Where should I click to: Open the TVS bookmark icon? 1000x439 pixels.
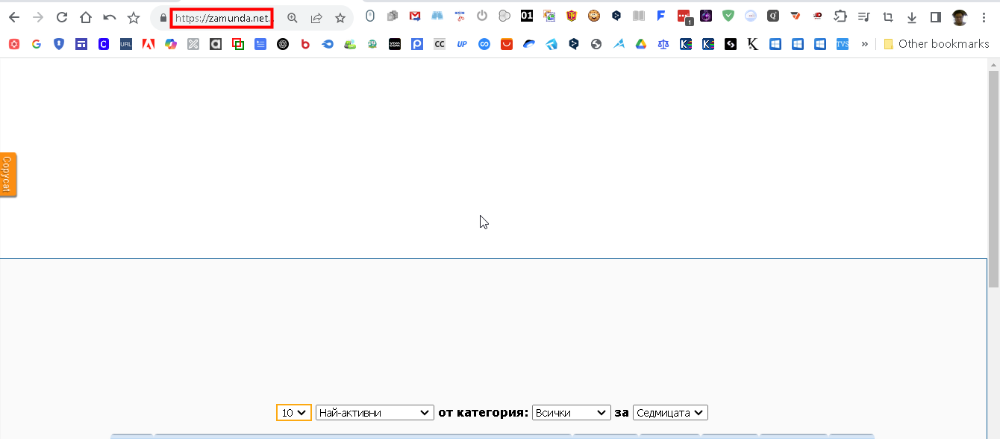842,44
